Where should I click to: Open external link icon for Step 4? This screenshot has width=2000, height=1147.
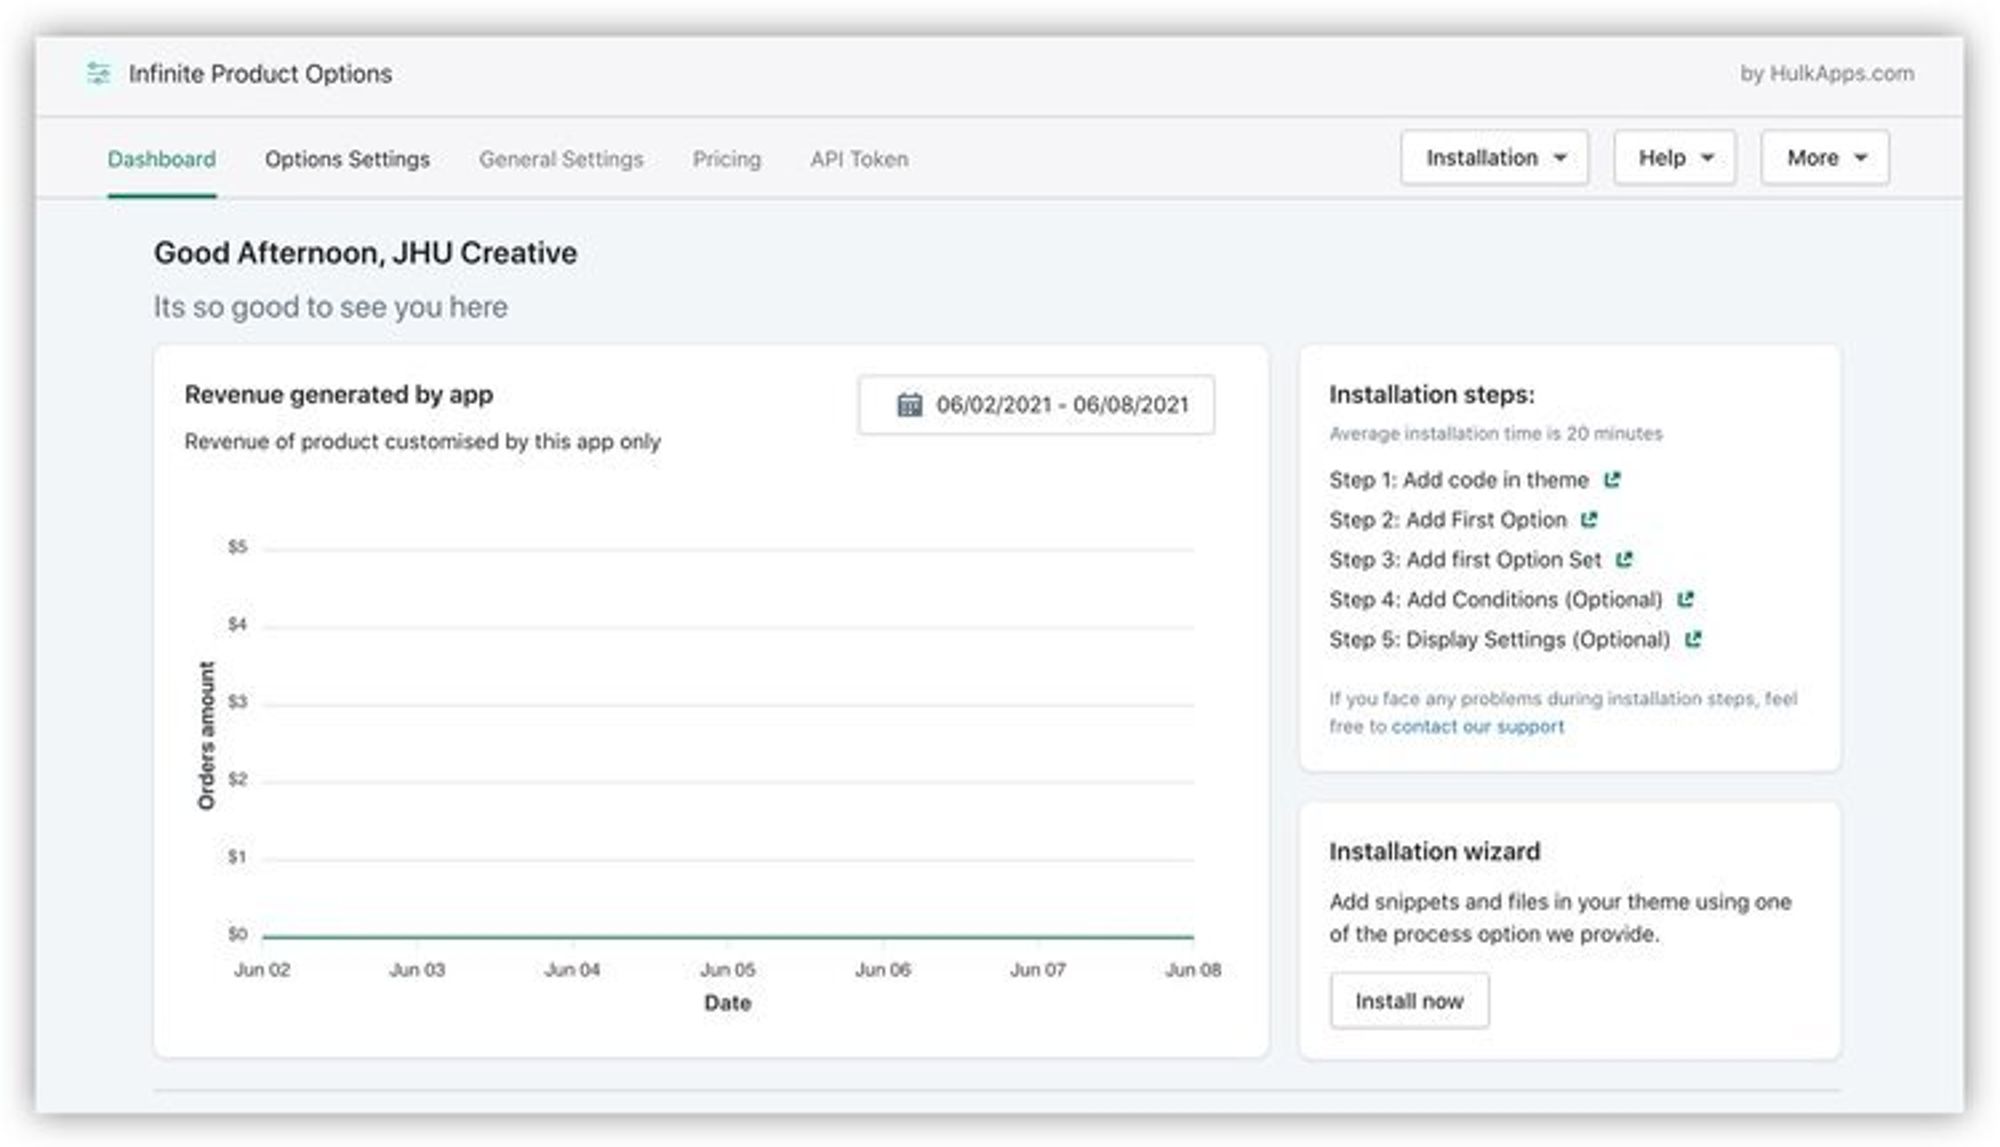pyautogui.click(x=1685, y=600)
